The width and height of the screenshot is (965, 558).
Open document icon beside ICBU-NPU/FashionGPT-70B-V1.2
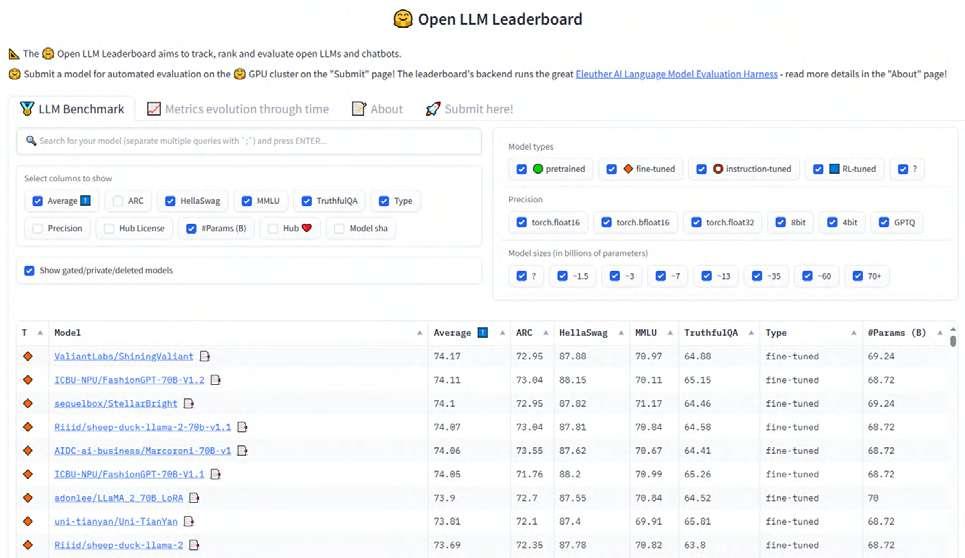pyautogui.click(x=215, y=380)
